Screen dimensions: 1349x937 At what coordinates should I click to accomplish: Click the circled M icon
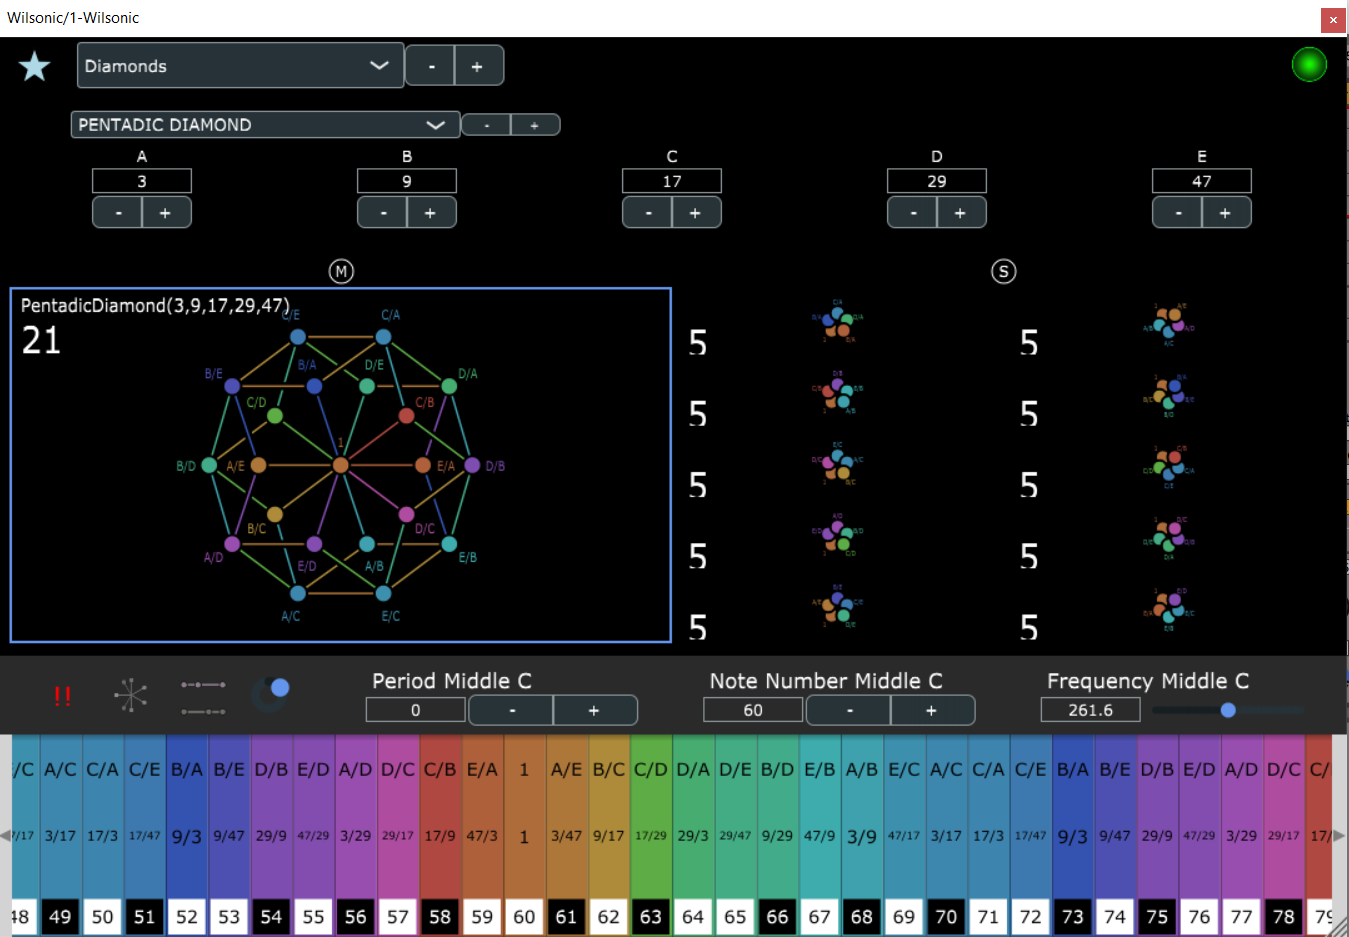point(341,271)
